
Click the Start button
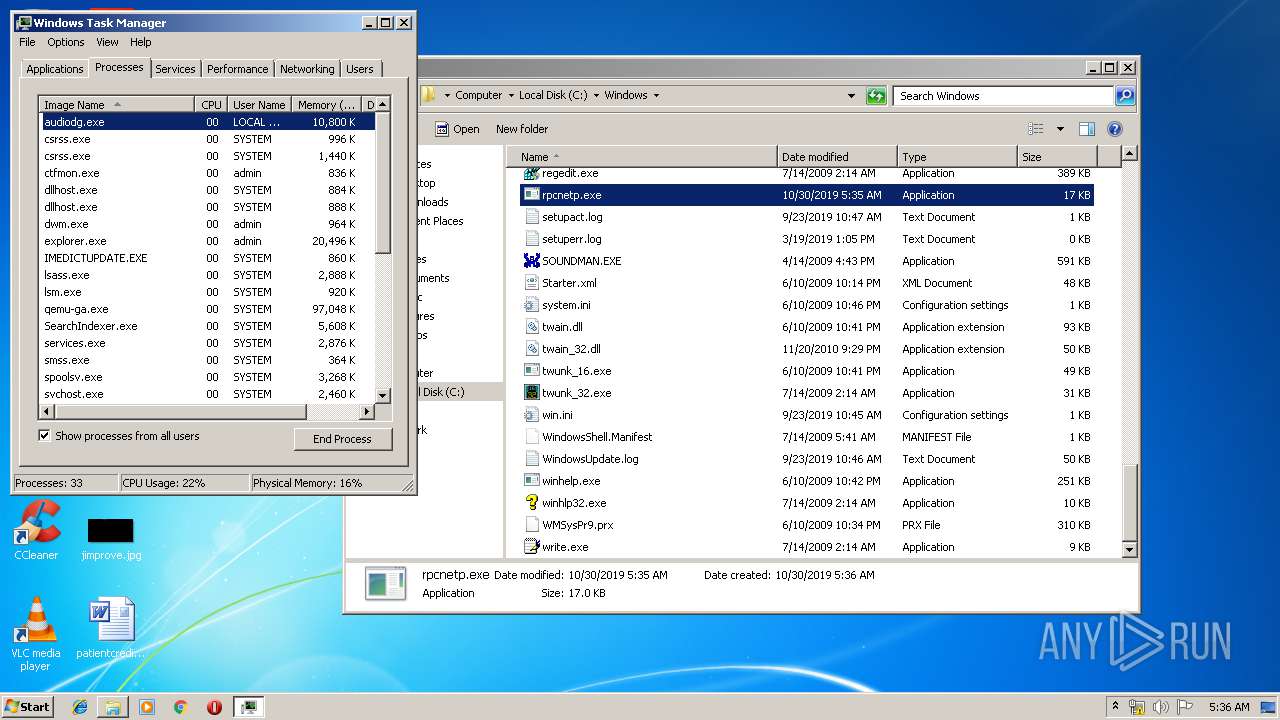point(28,706)
